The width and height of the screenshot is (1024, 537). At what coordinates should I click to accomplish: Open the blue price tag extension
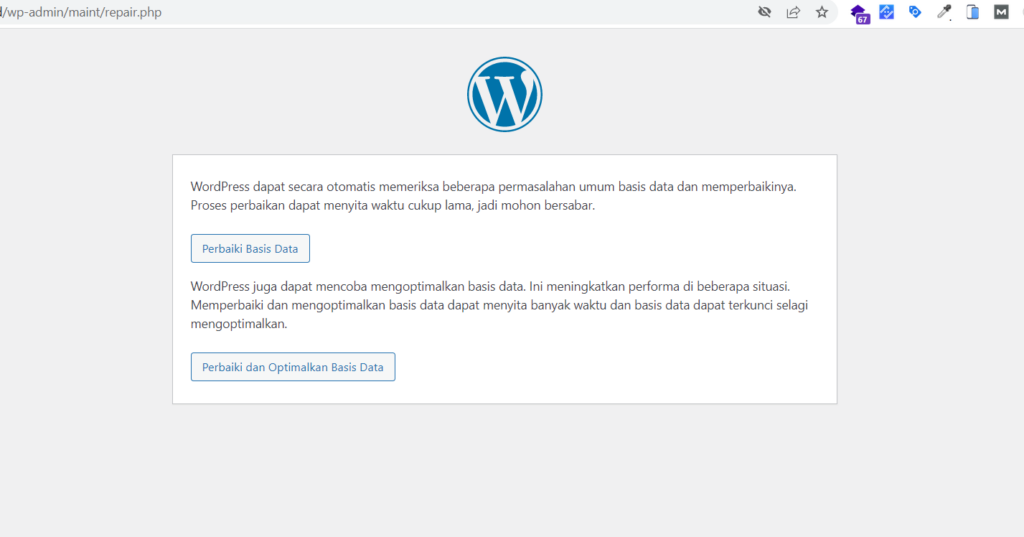tap(915, 12)
